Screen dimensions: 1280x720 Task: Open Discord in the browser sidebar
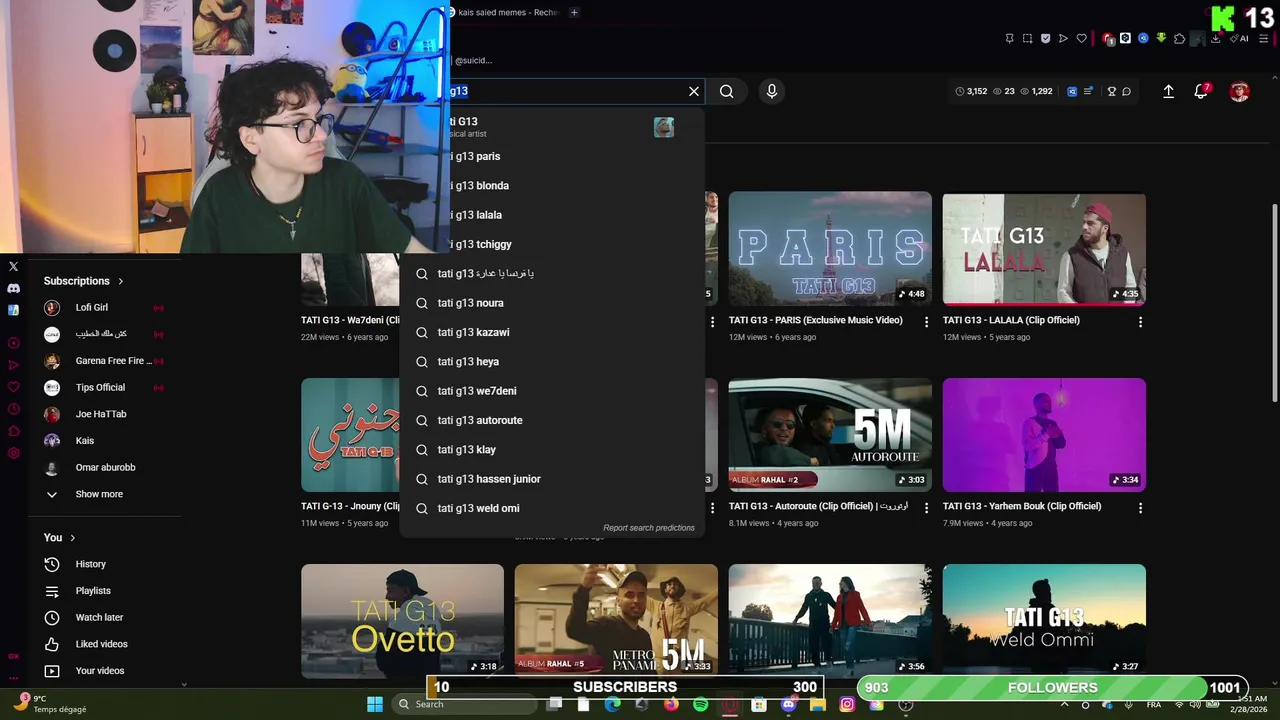pyautogui.click(x=13, y=288)
